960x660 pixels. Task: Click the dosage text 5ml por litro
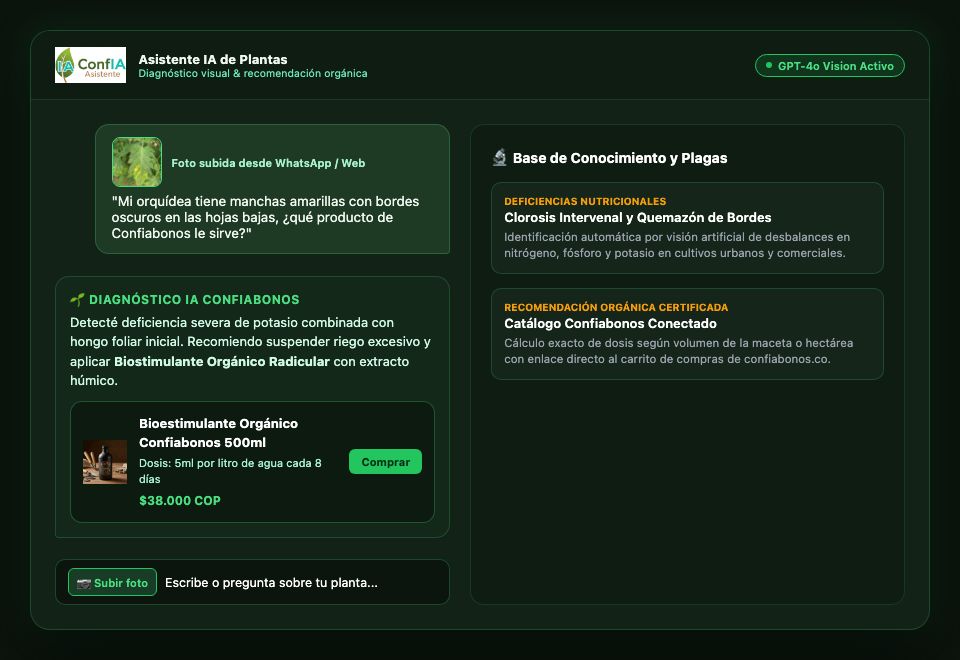(230, 471)
